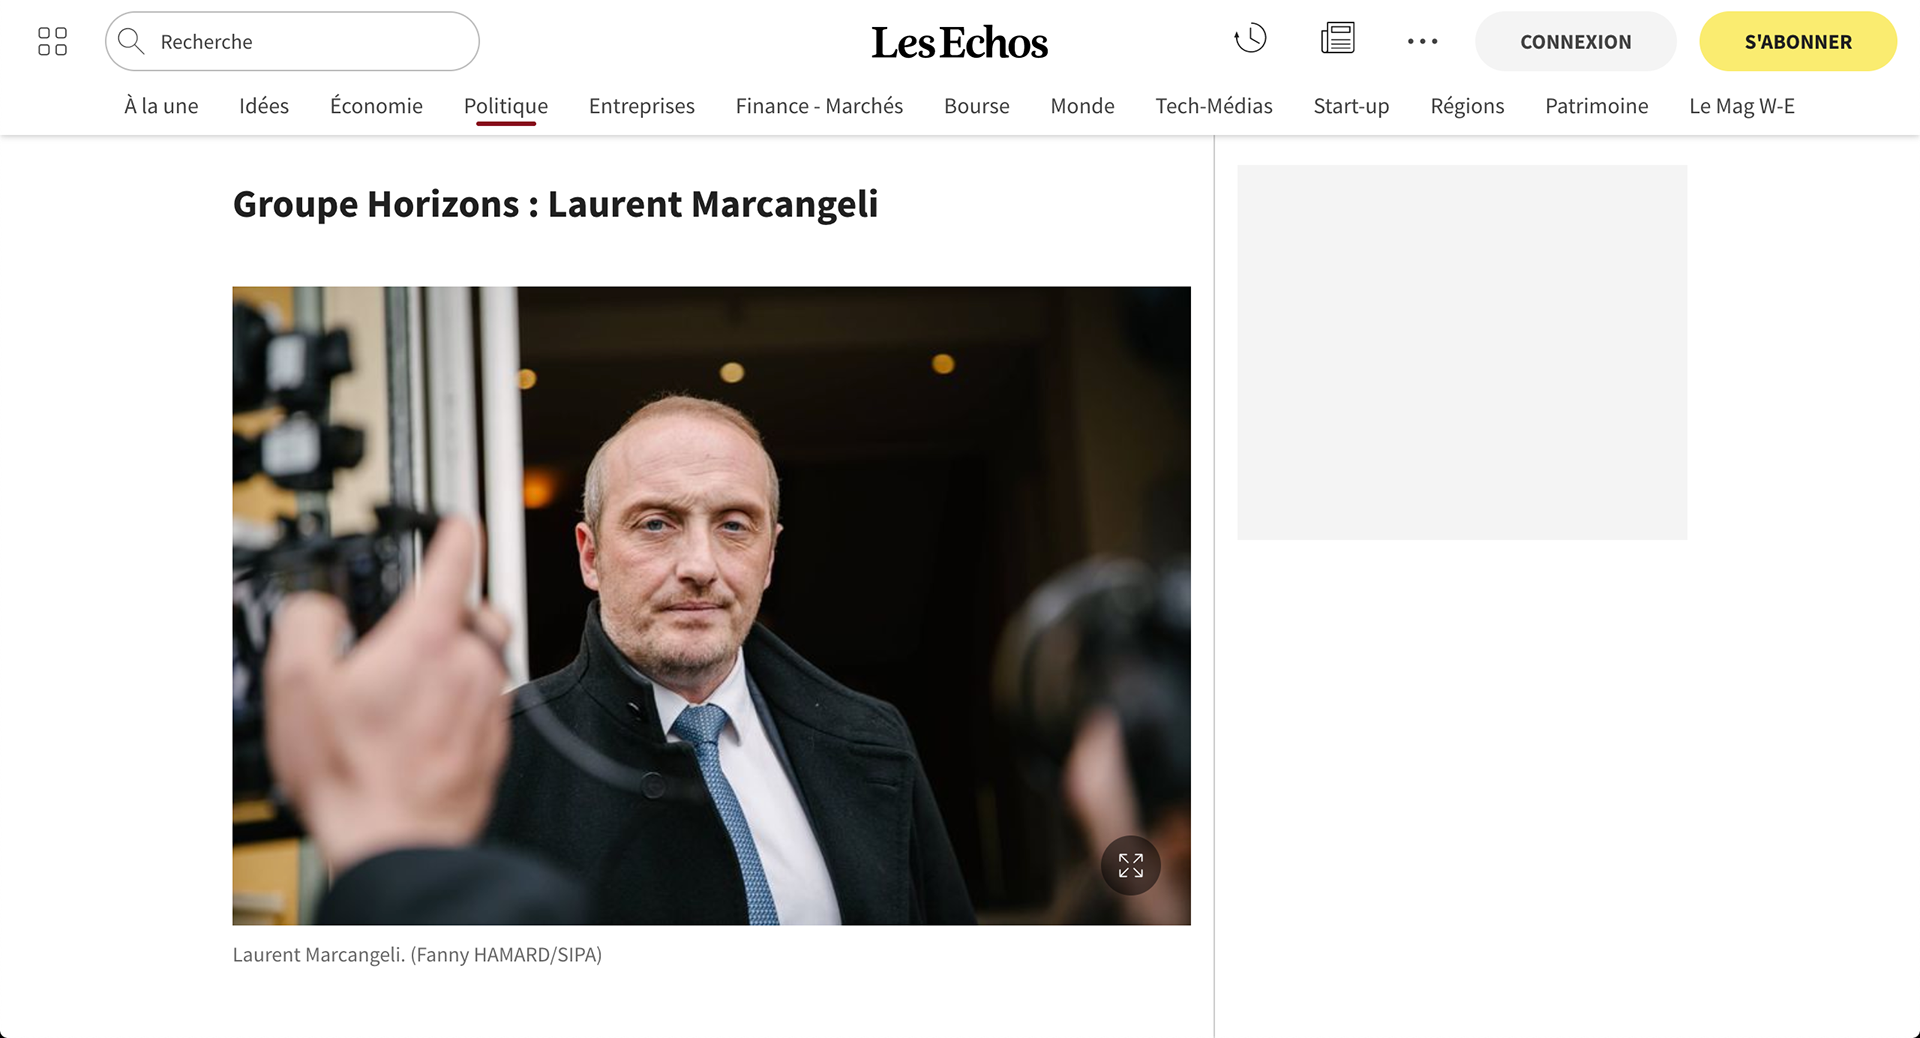This screenshot has height=1038, width=1920.
Task: Expand the article photo to fullscreen
Action: pos(1130,865)
